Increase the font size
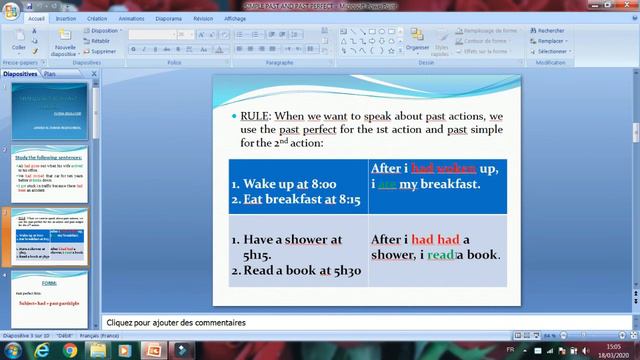 [x=201, y=35]
